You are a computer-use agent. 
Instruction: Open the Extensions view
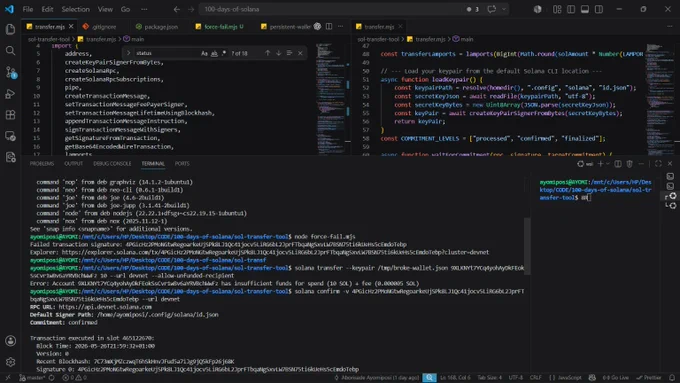tap(10, 115)
